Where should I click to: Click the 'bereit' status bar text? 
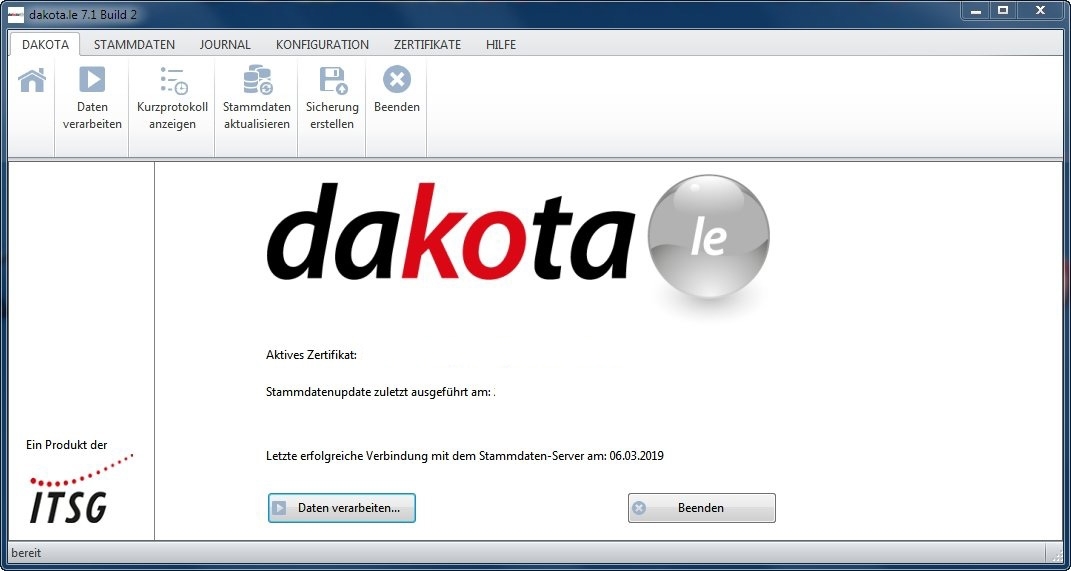[26, 553]
